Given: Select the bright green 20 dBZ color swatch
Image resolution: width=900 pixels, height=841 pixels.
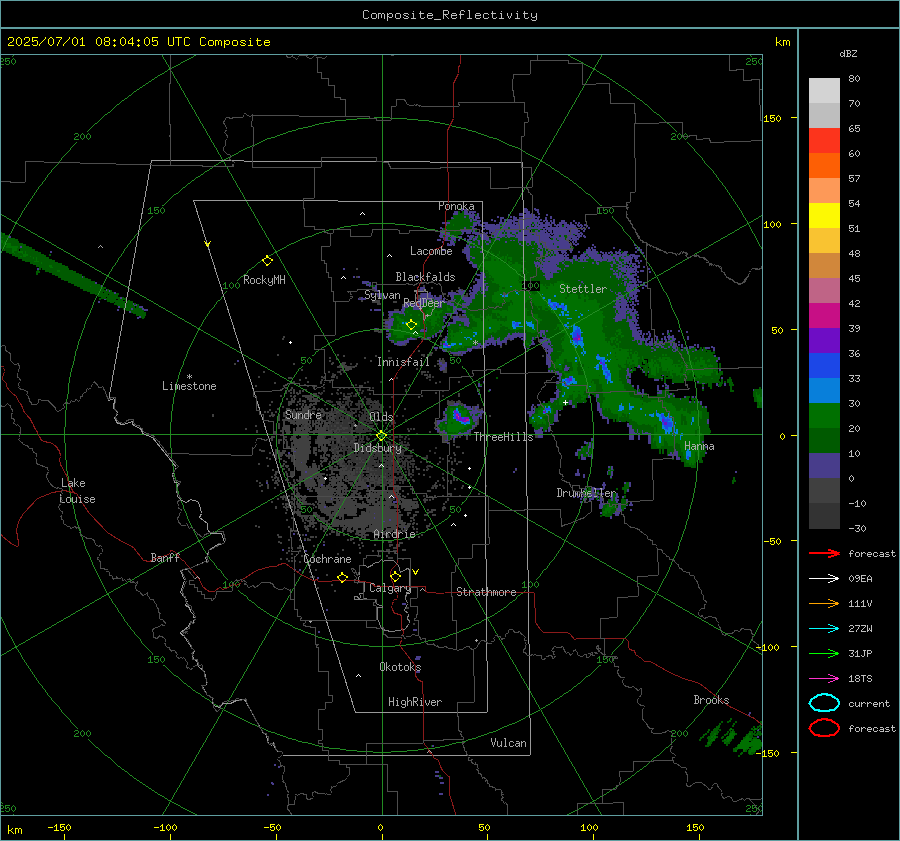Looking at the screenshot, I should pyautogui.click(x=824, y=415).
